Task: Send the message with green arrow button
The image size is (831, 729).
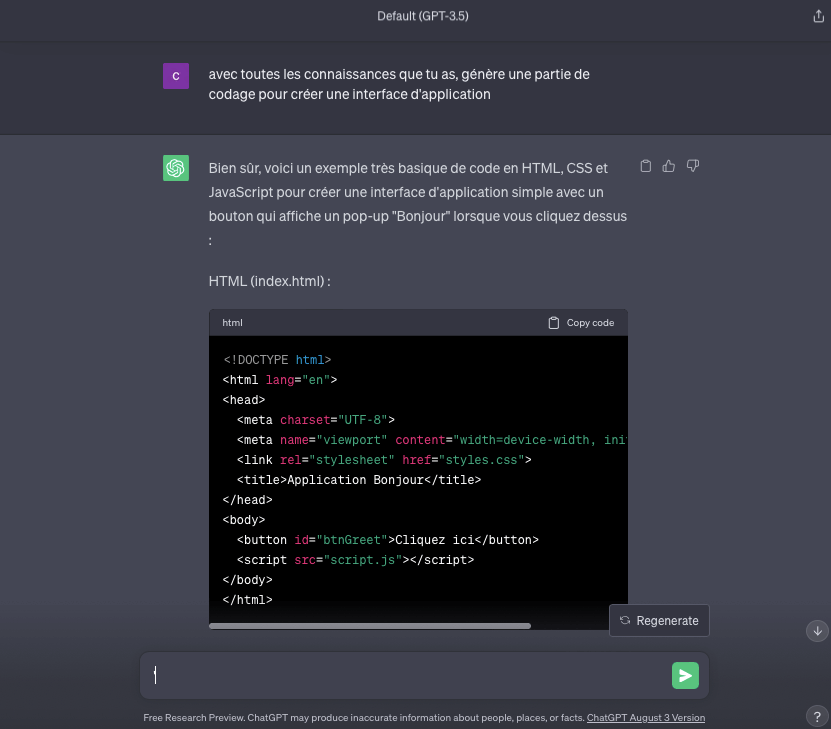Action: 685,675
